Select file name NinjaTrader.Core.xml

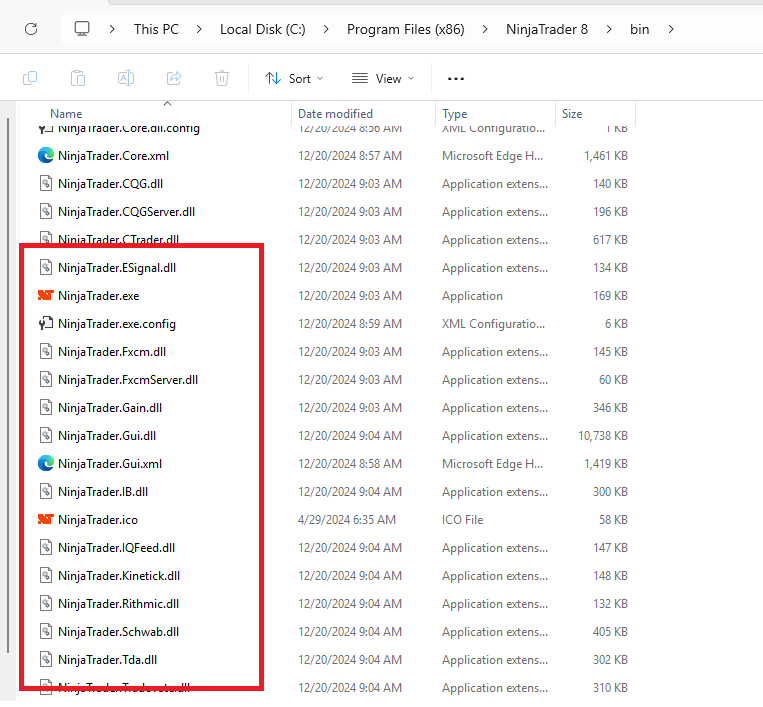click(x=113, y=156)
